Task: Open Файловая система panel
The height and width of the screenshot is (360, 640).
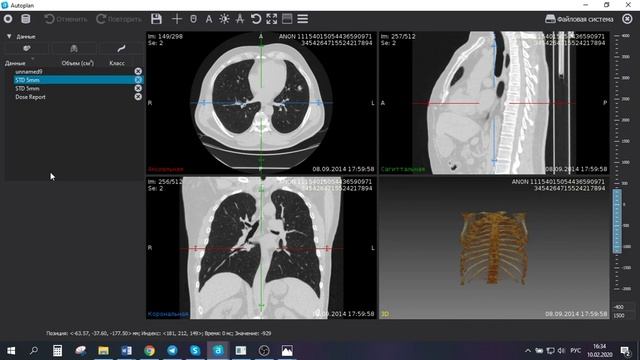Action: (579, 19)
